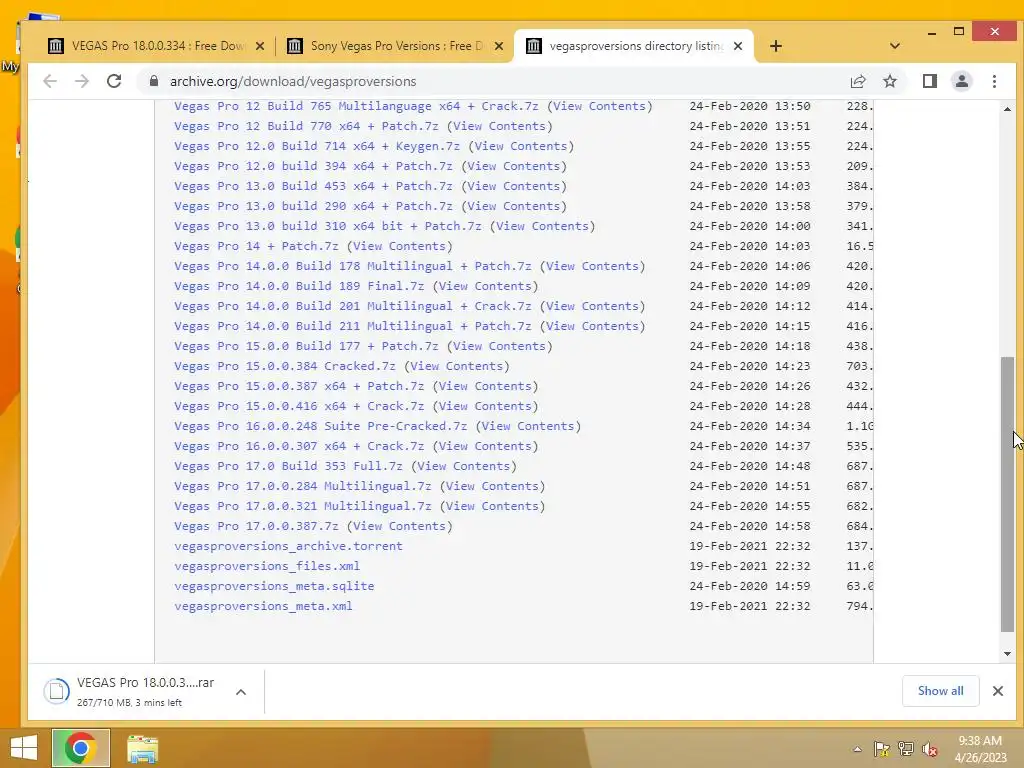Click the forward navigation arrow

[x=82, y=81]
